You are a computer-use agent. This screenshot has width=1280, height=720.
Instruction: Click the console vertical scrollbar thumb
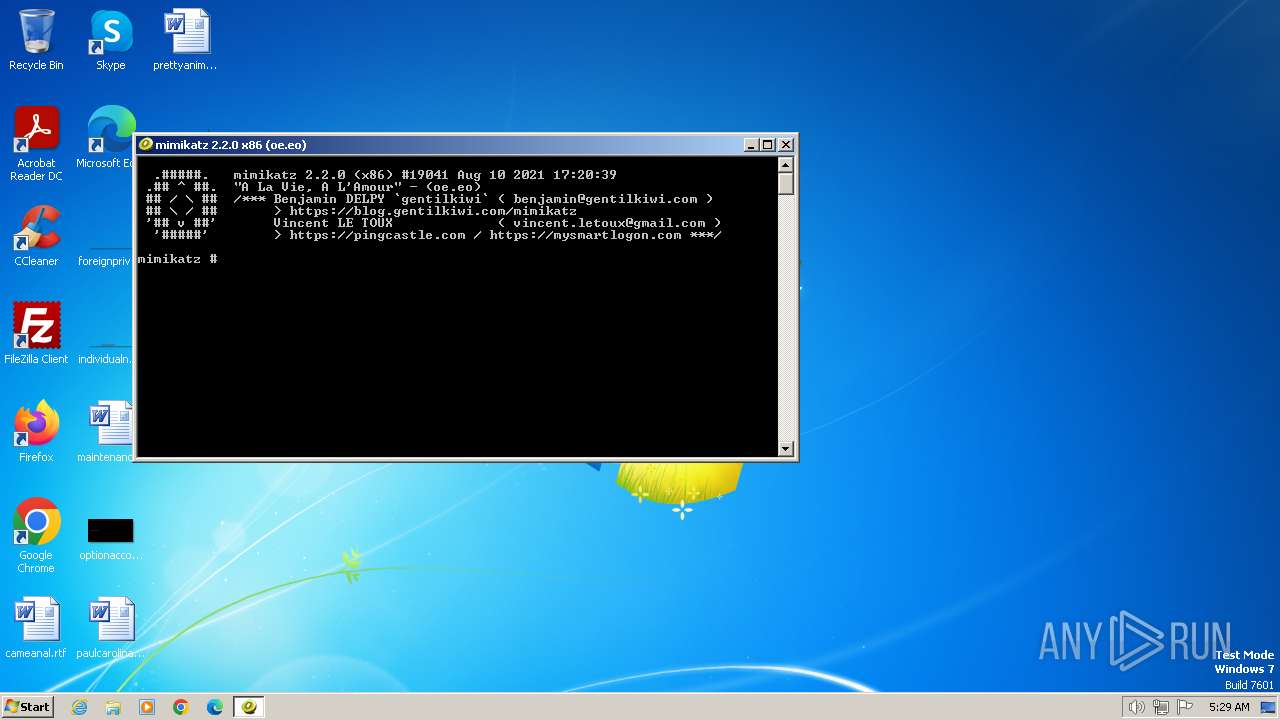(x=786, y=184)
